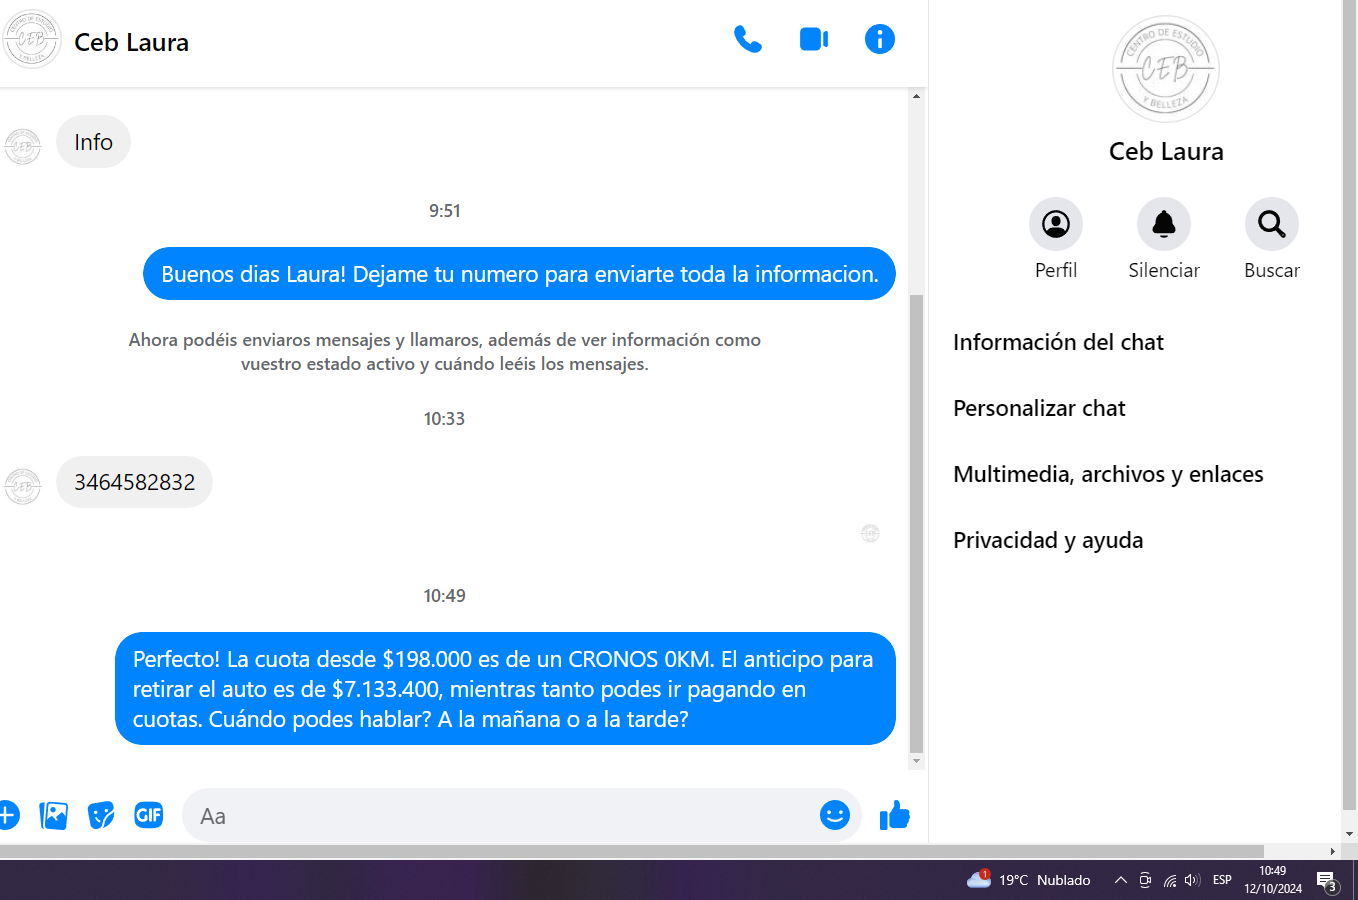Open the emoji picker in message box
Image resolution: width=1358 pixels, height=900 pixels.
point(834,816)
